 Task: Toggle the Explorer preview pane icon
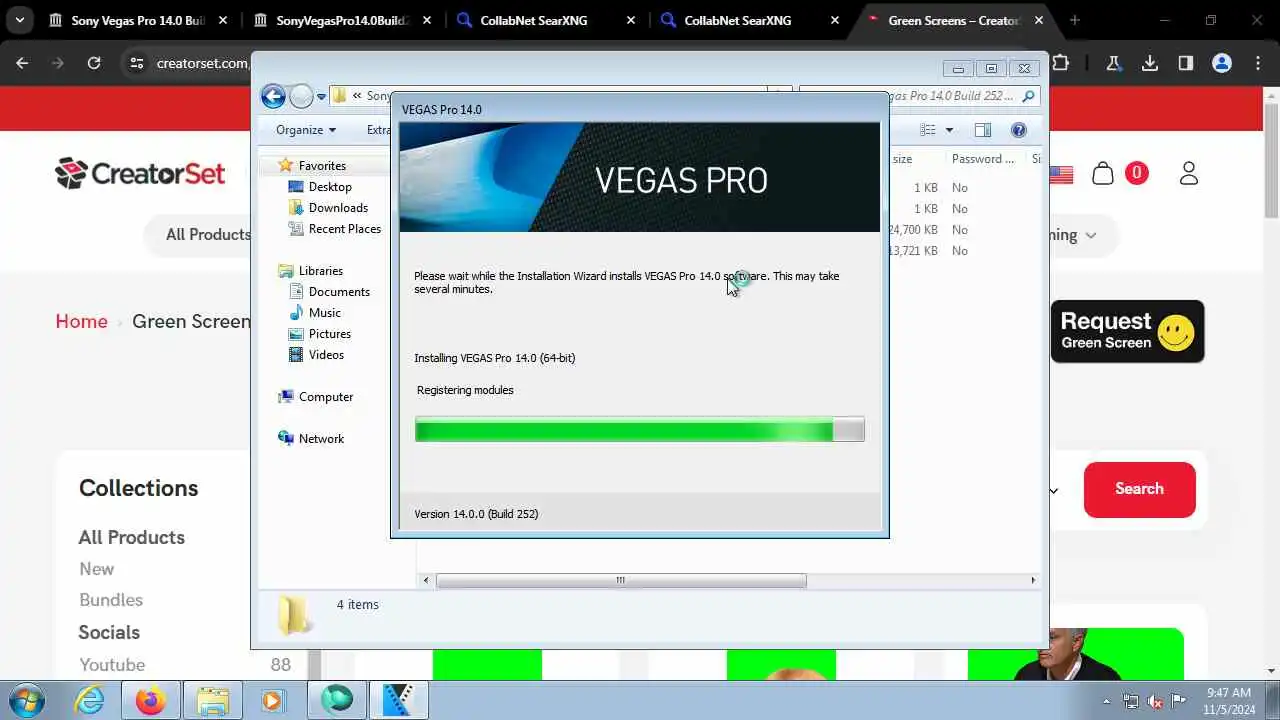click(983, 130)
